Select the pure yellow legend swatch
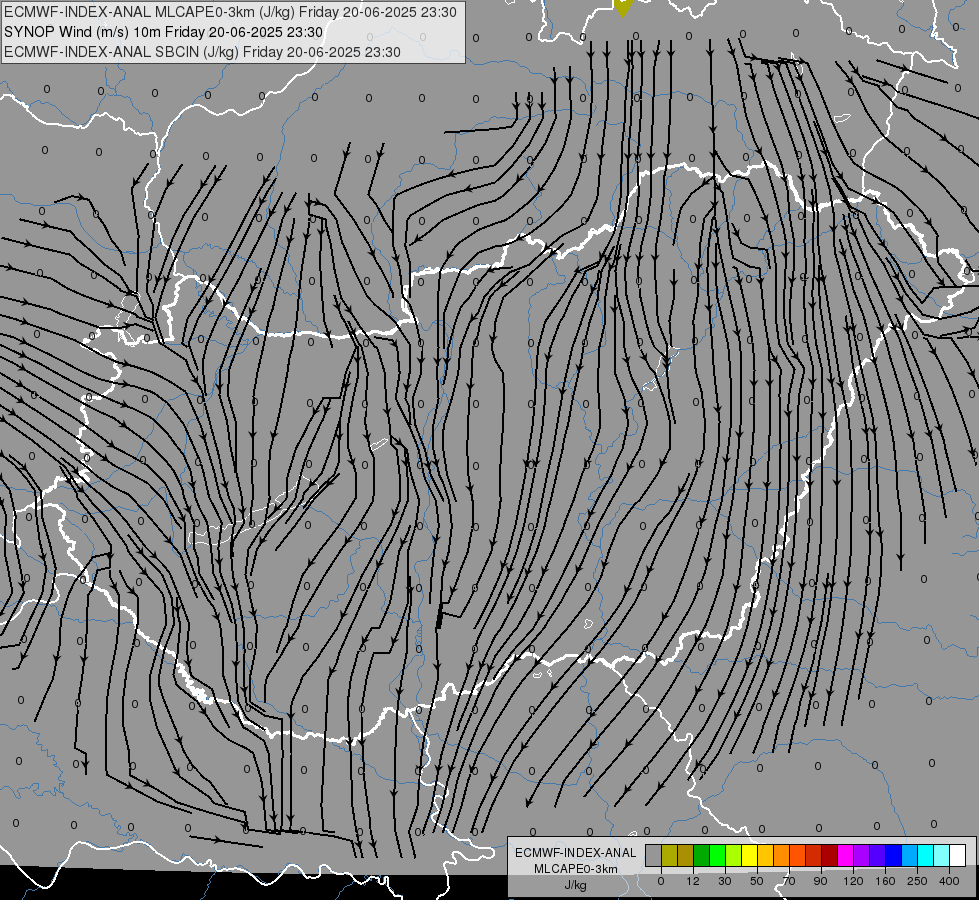 (x=750, y=855)
